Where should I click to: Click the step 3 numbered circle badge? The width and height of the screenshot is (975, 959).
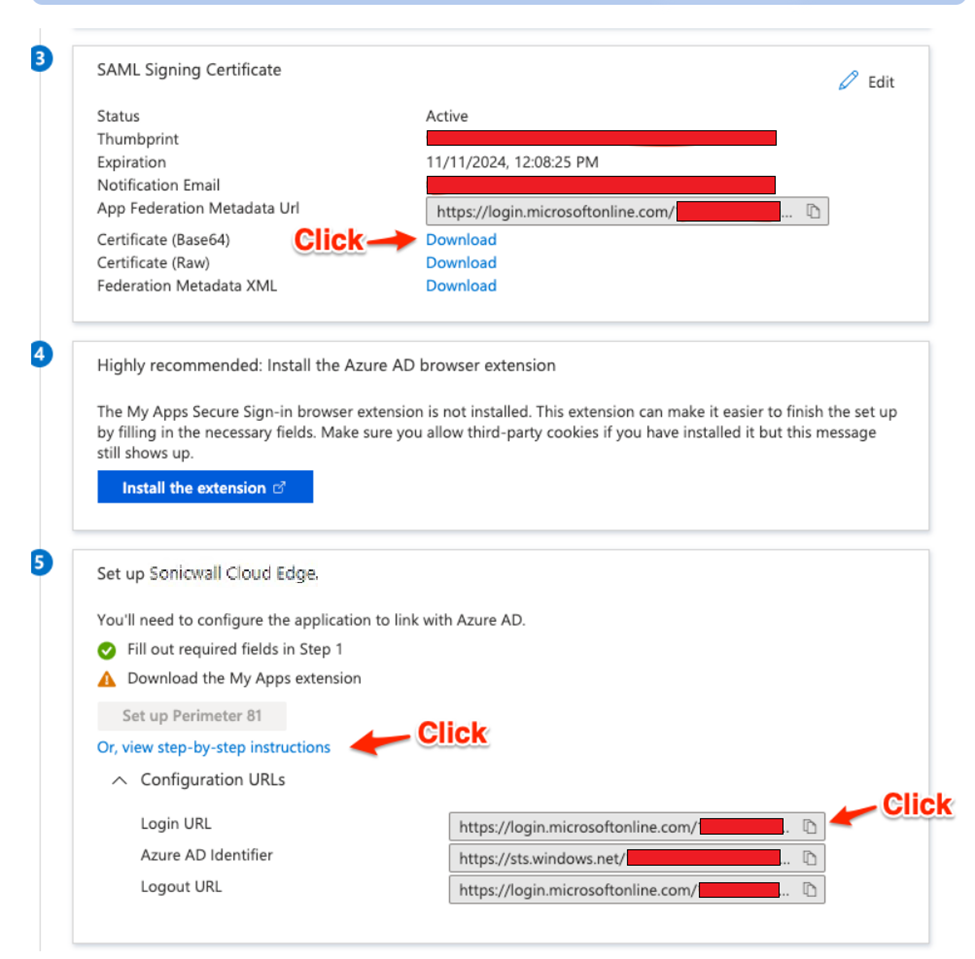(x=40, y=58)
